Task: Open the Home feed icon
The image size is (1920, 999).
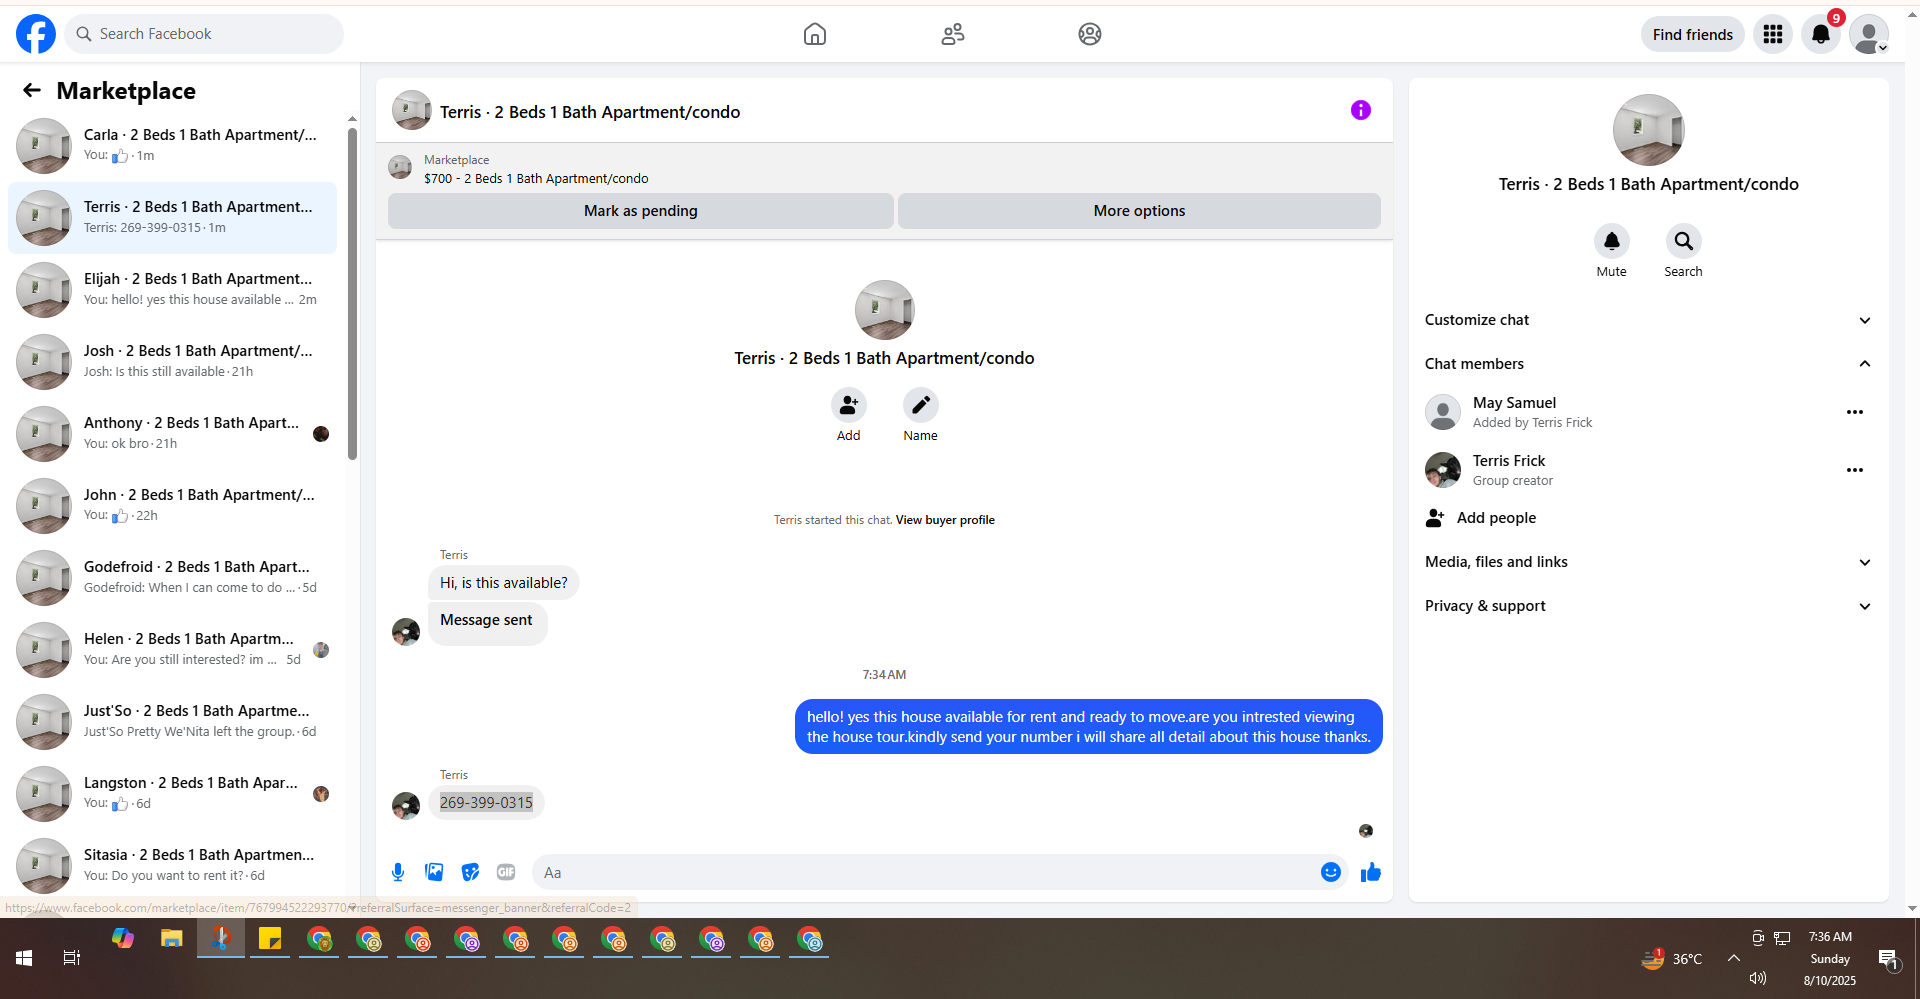Action: pyautogui.click(x=815, y=34)
